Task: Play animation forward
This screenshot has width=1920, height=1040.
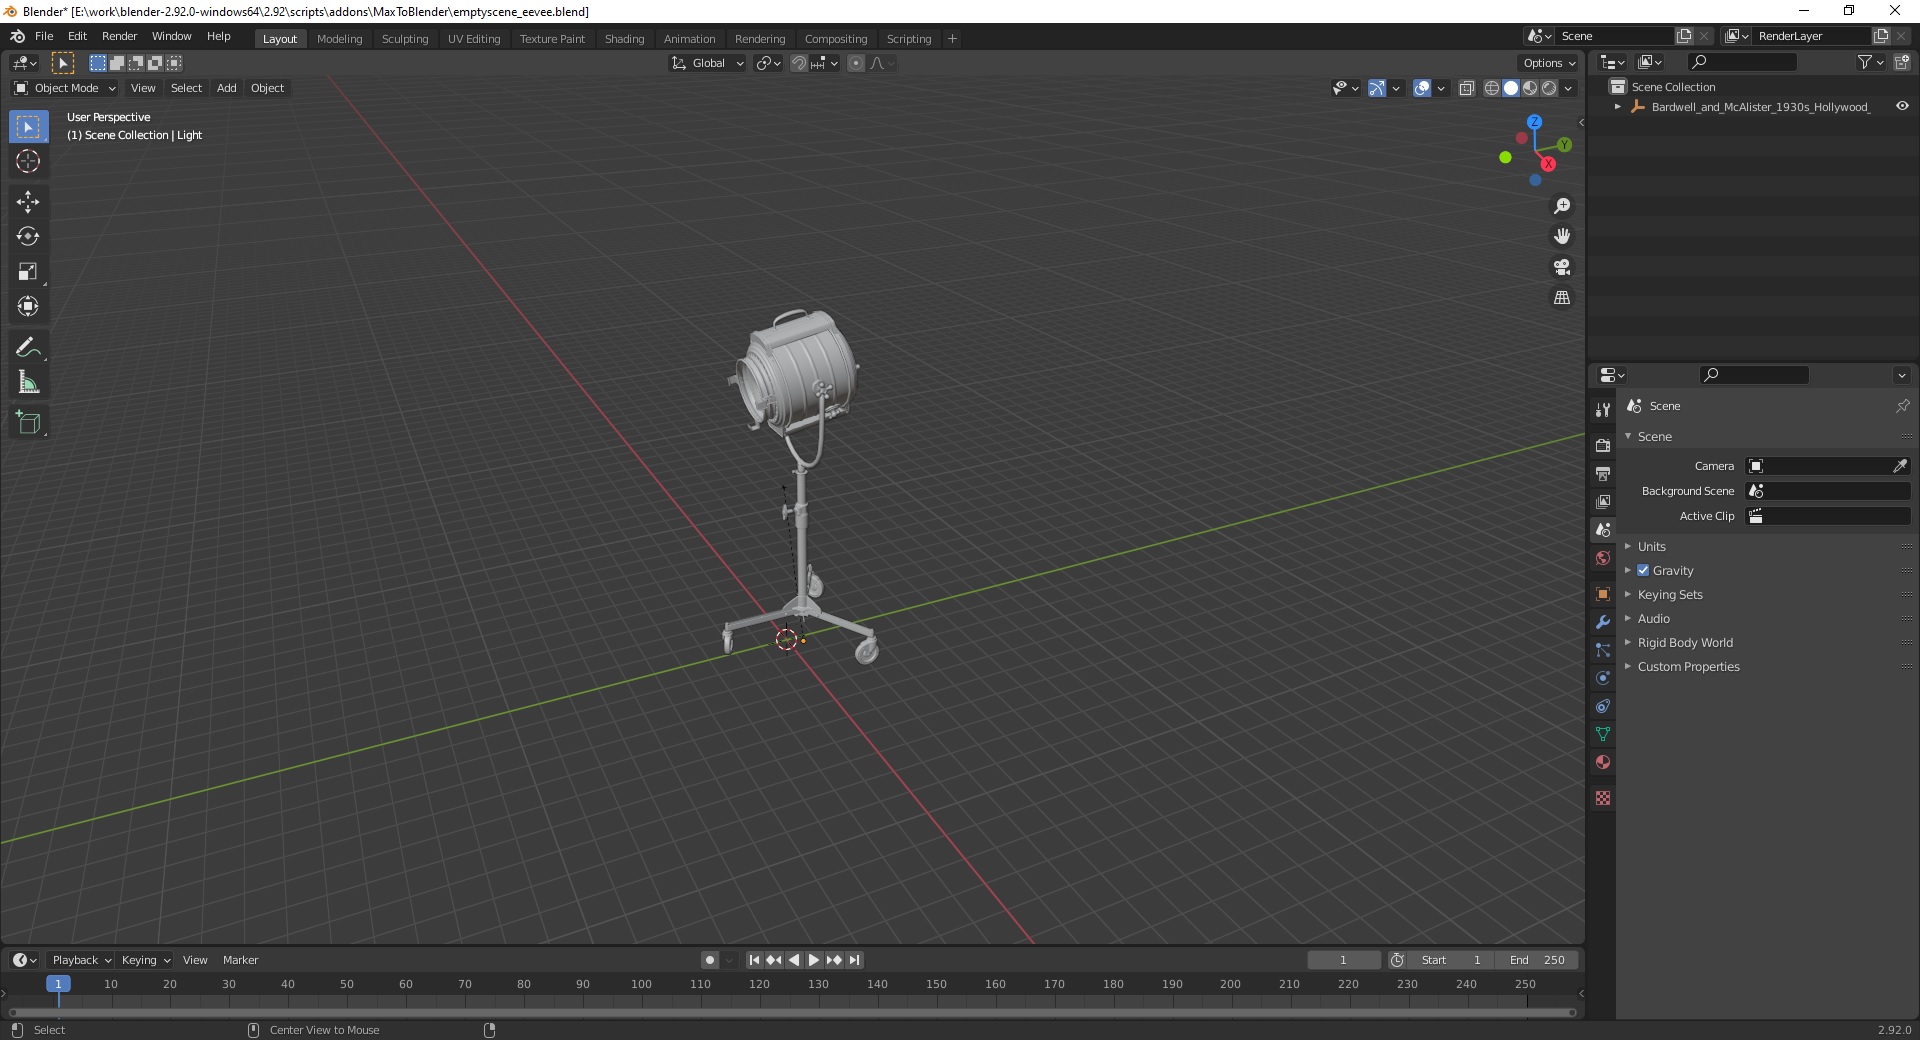Action: (x=814, y=960)
